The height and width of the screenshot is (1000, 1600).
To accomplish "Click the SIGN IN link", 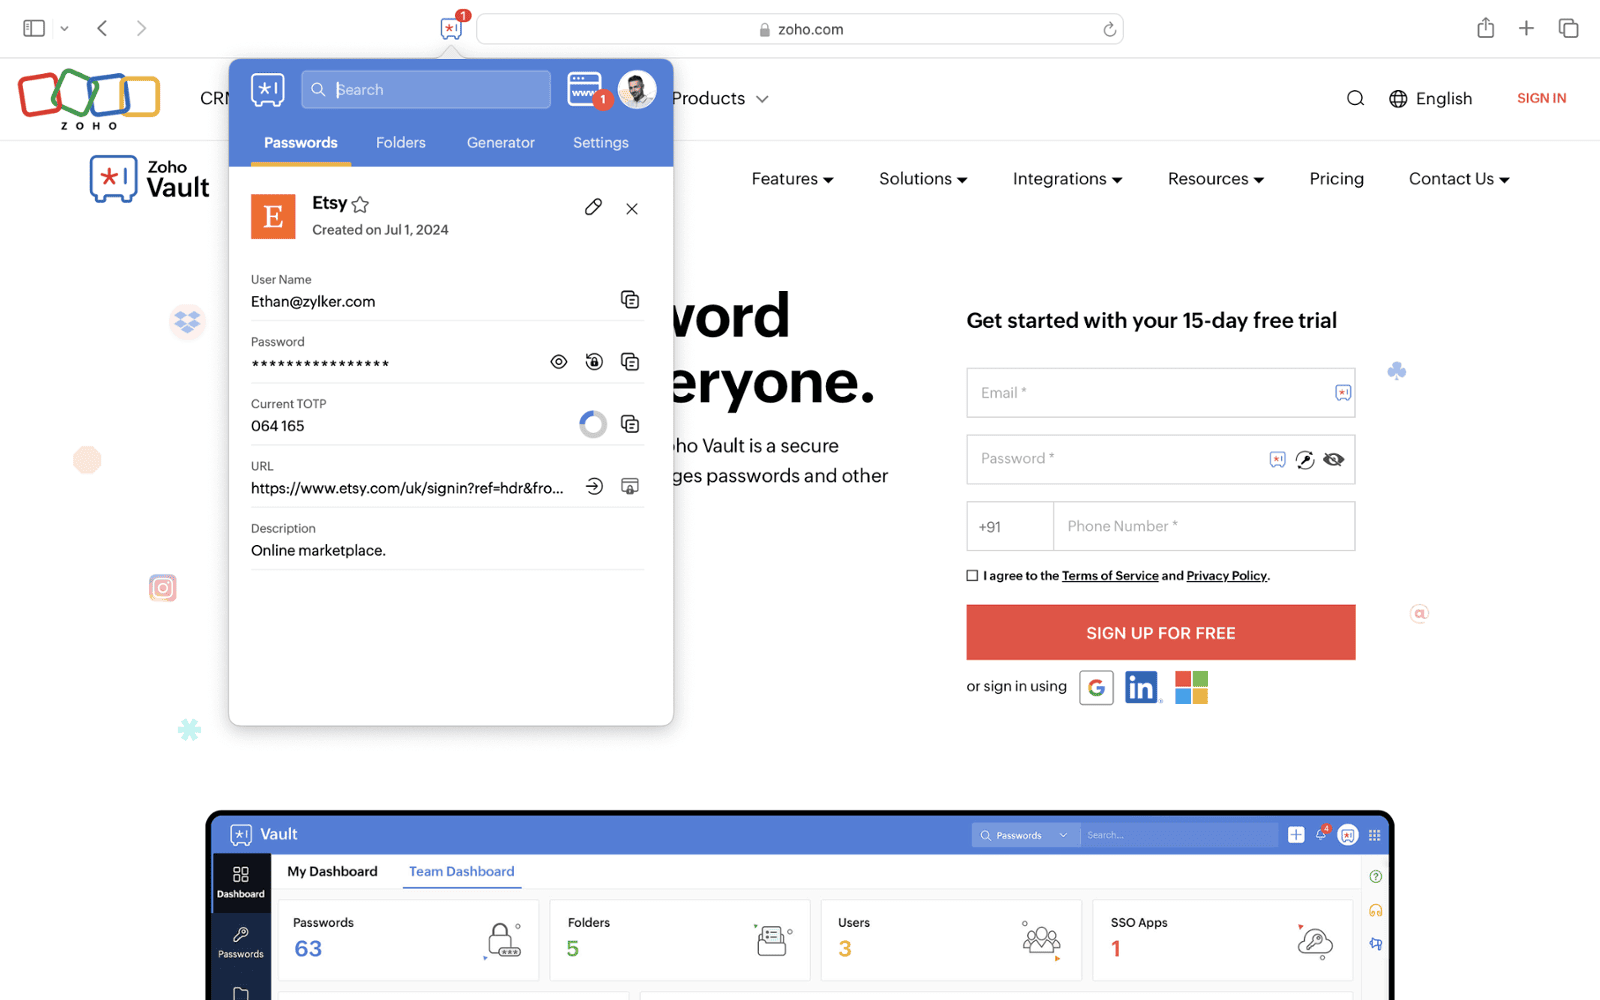I will pyautogui.click(x=1541, y=98).
